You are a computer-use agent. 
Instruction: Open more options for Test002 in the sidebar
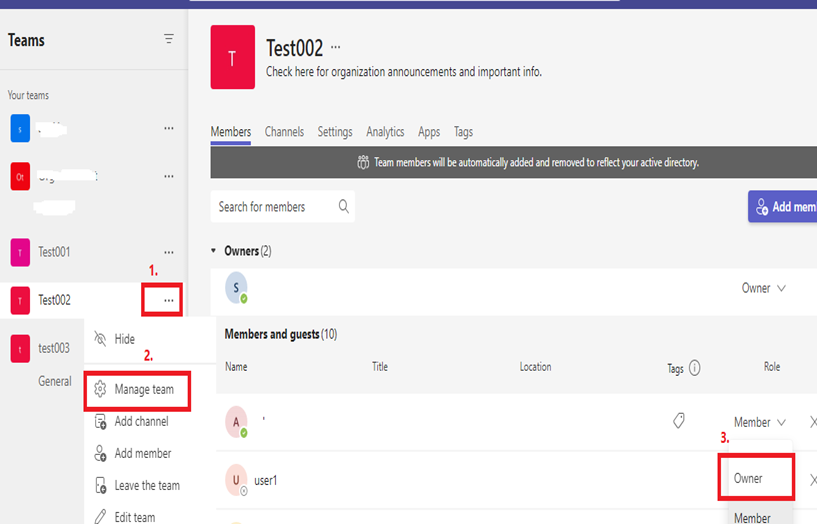tap(169, 301)
